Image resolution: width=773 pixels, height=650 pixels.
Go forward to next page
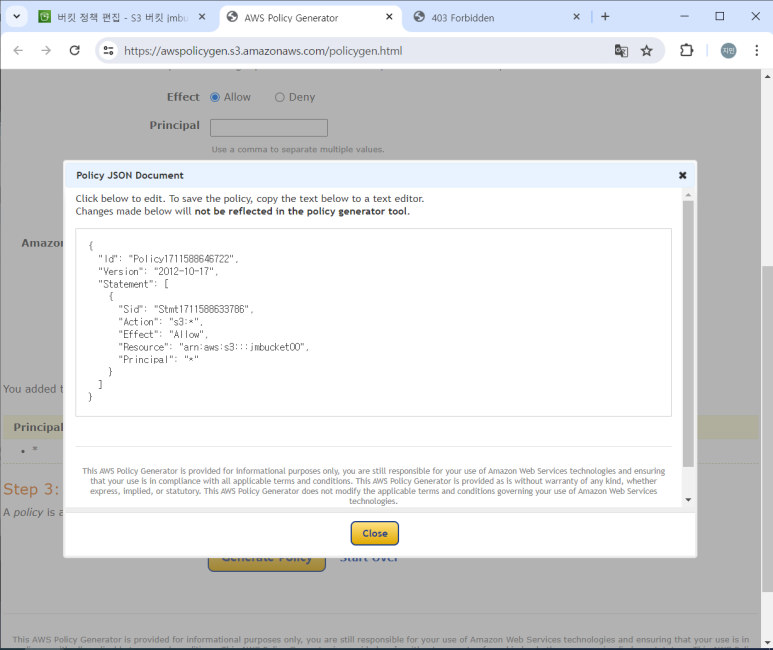pyautogui.click(x=46, y=50)
